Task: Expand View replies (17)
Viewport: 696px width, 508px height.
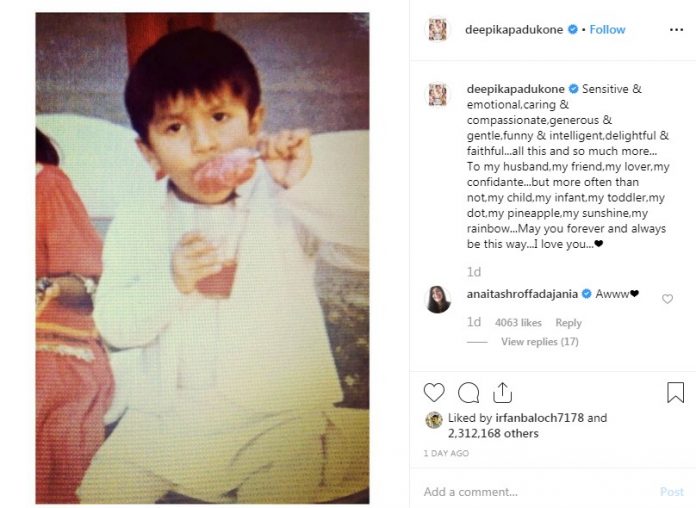Action: coord(540,342)
